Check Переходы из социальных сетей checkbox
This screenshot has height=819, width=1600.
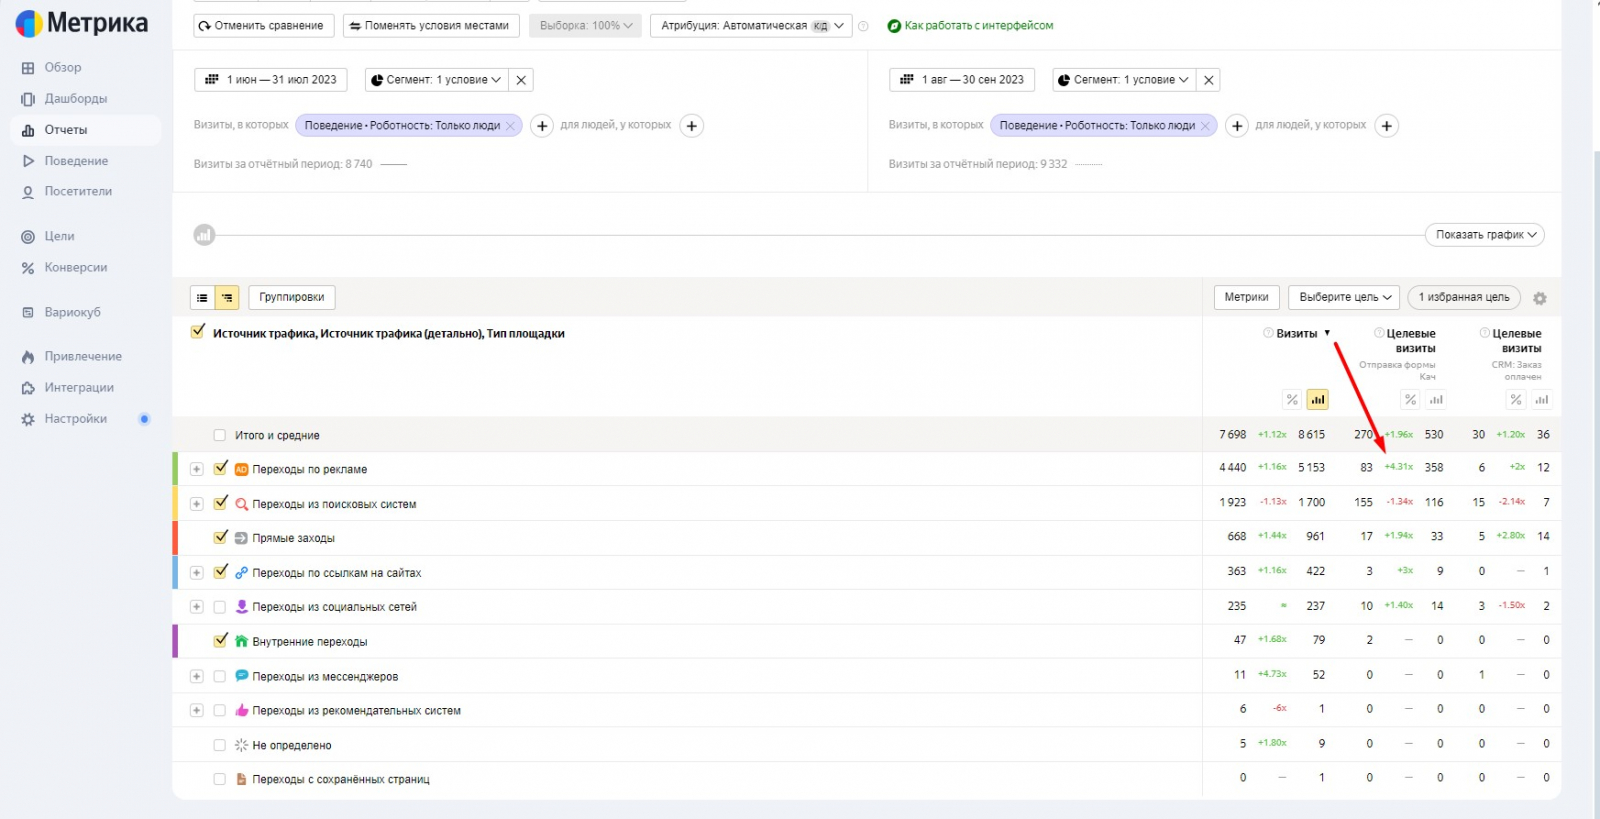pos(220,607)
